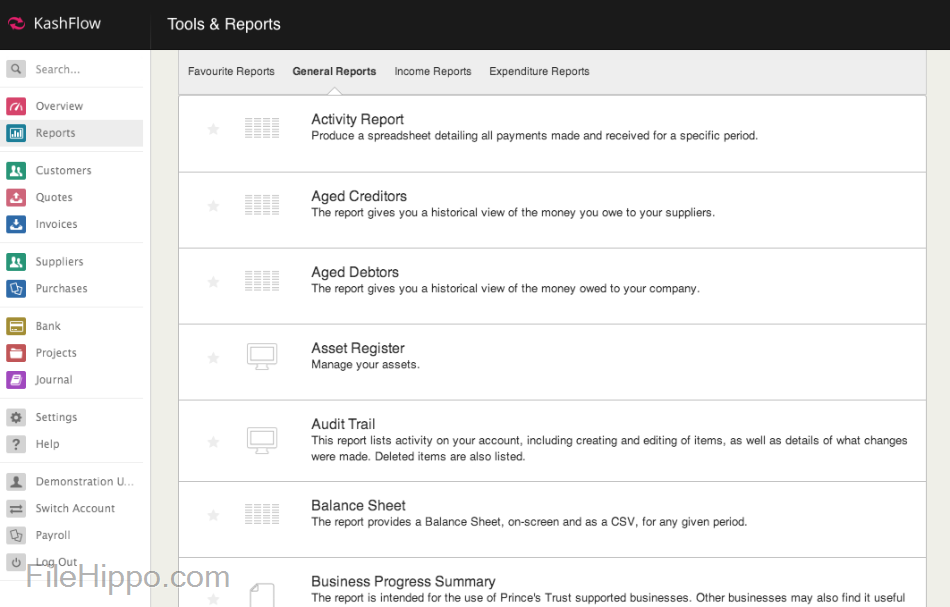The height and width of the screenshot is (607, 950).
Task: Open the Journal section
Action: [54, 379]
